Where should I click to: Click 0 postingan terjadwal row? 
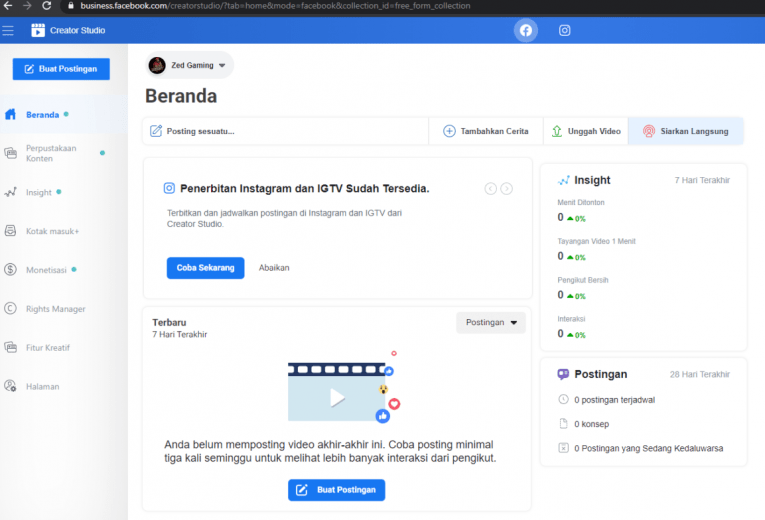pos(606,400)
